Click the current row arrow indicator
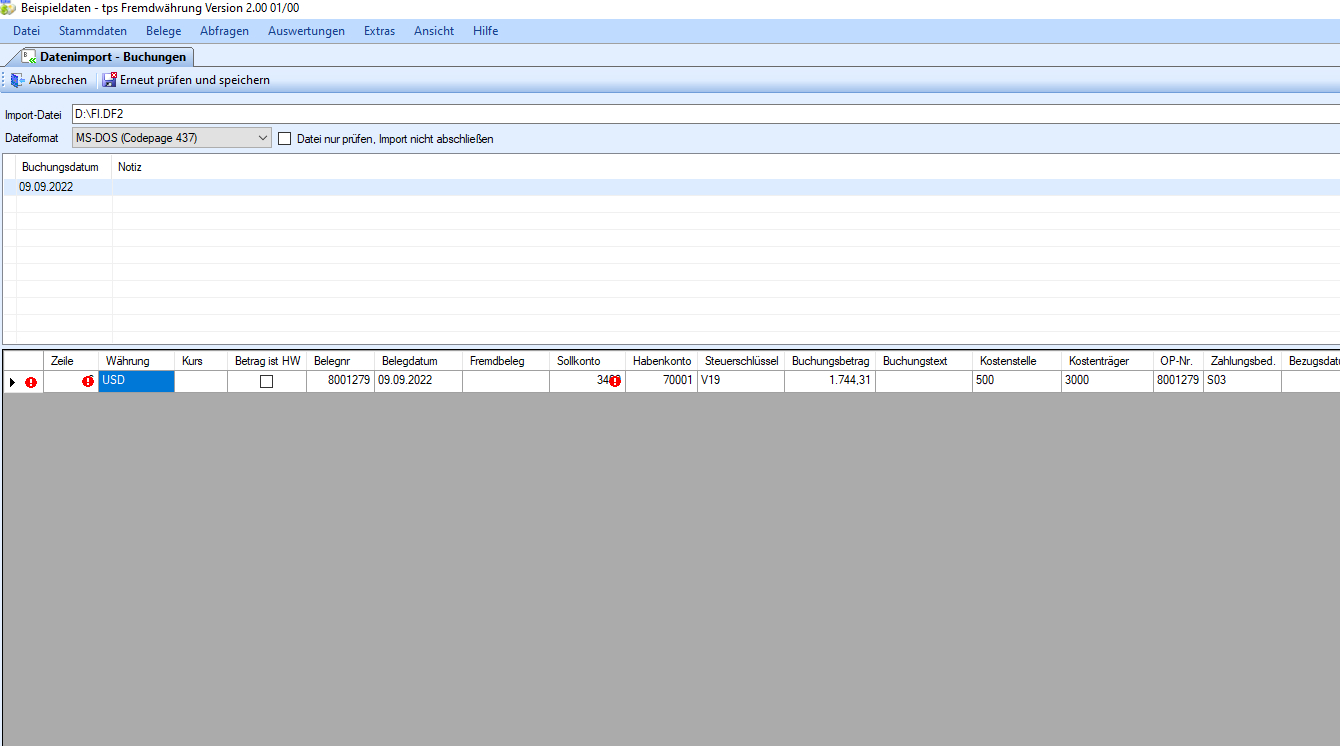This screenshot has height=746, width=1340. 12,382
